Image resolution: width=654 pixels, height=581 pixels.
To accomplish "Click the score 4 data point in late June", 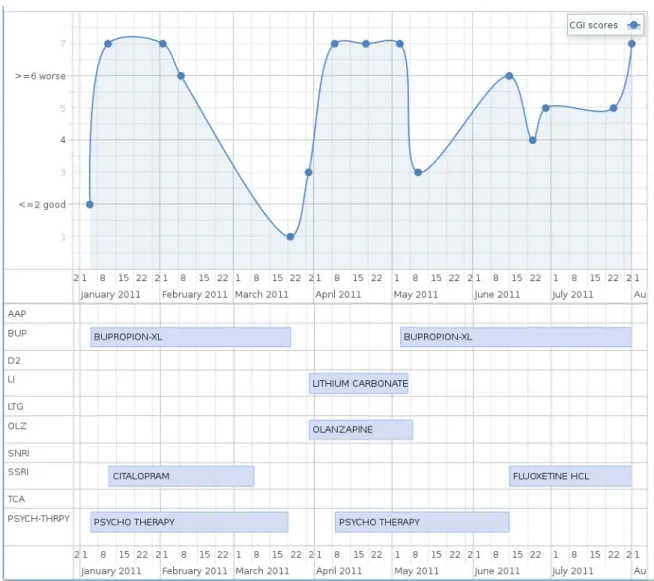I will pyautogui.click(x=533, y=140).
